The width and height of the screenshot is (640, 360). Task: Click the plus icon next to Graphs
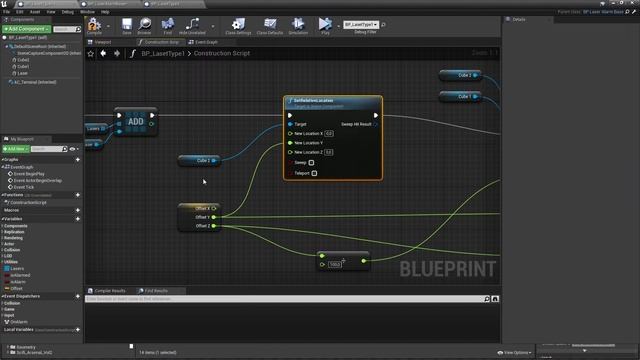pos(78,160)
